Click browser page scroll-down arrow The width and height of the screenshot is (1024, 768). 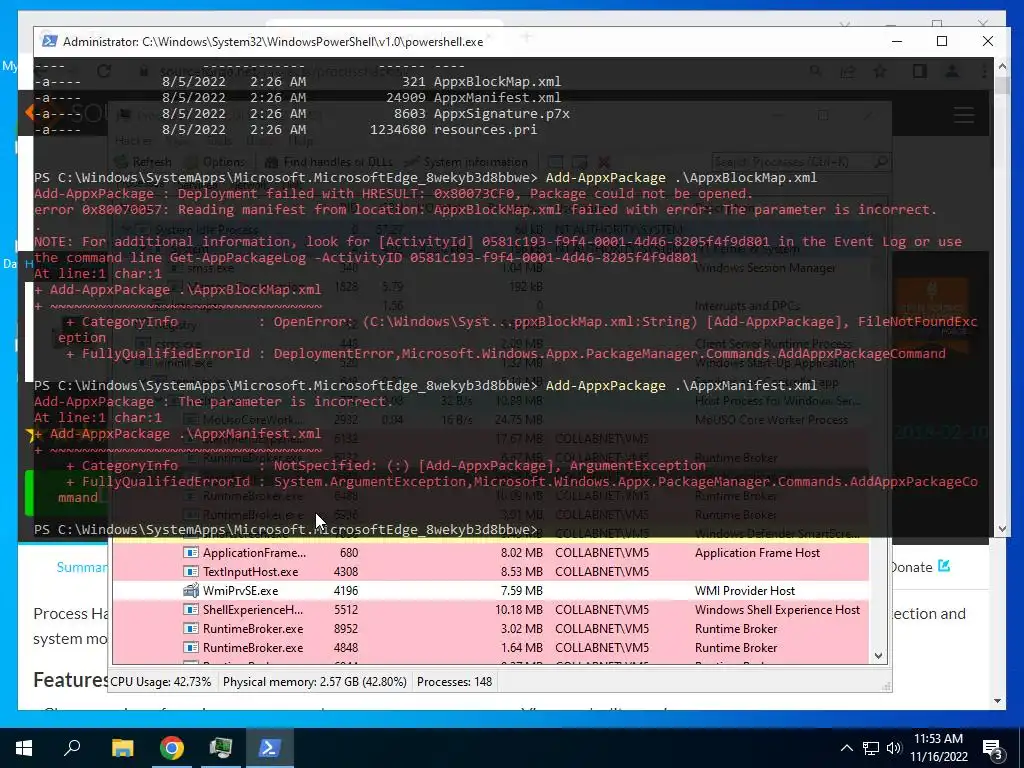(997, 701)
